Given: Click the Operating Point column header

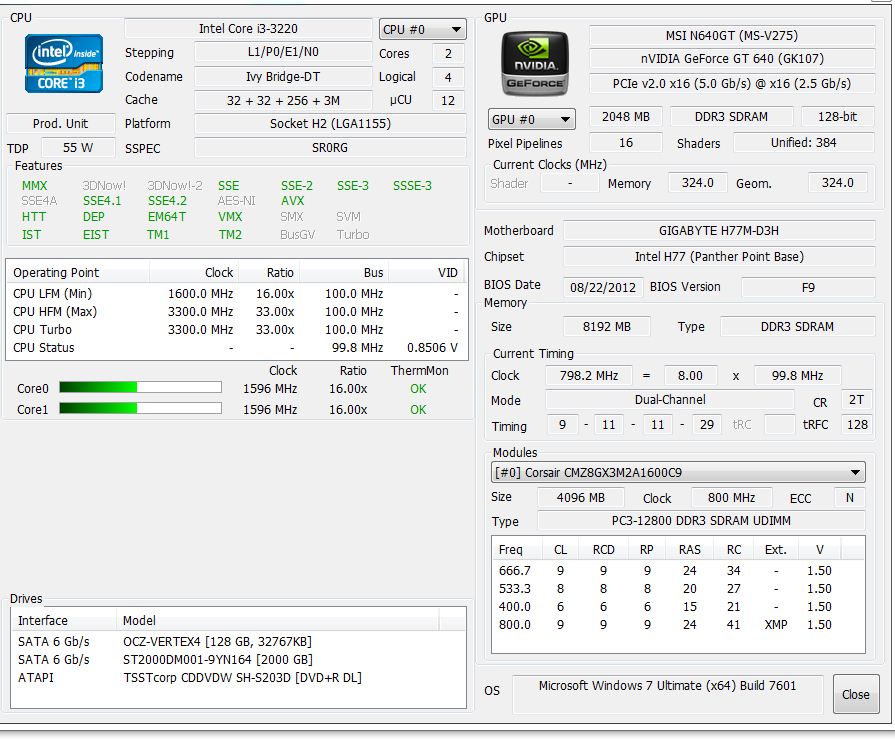Looking at the screenshot, I should coord(78,273).
